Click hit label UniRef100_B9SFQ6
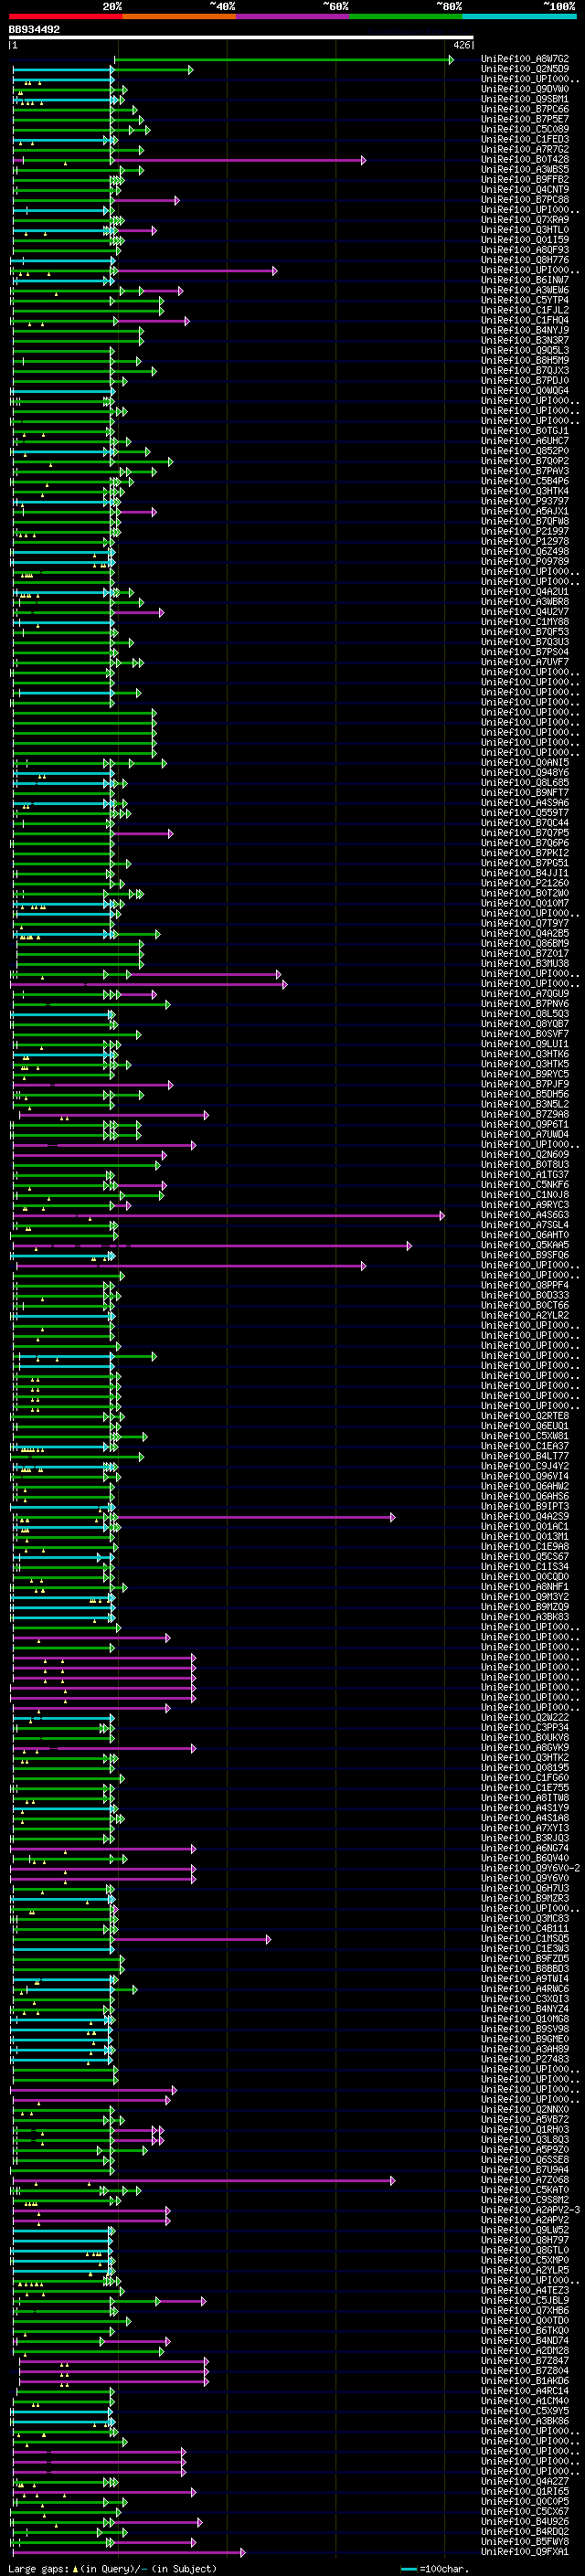Image resolution: width=585 pixels, height=2576 pixels. [525, 1255]
